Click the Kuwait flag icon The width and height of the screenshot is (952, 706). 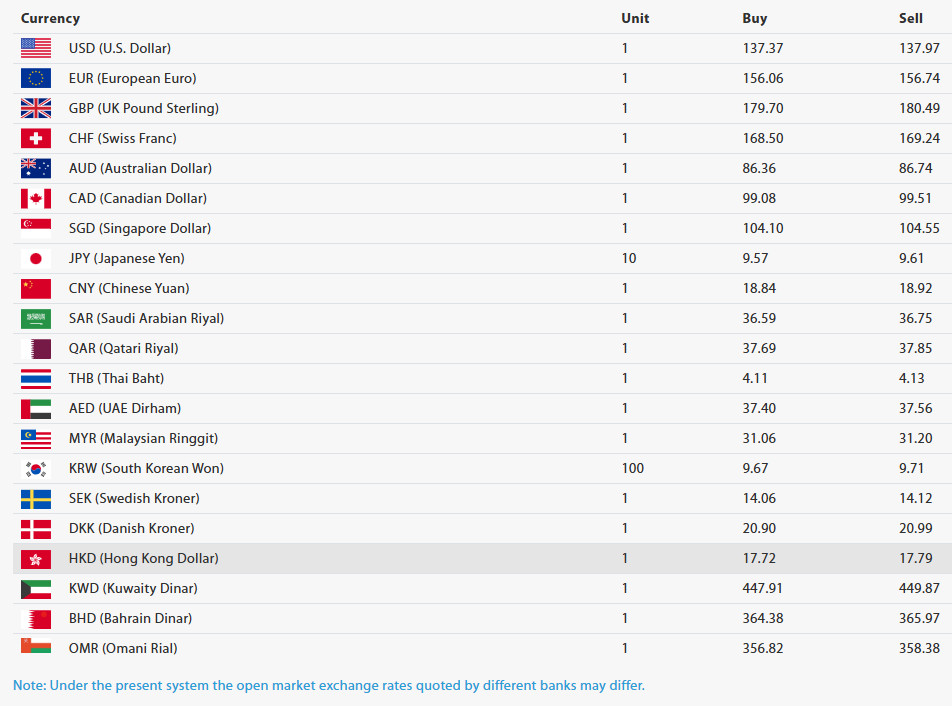[35, 588]
